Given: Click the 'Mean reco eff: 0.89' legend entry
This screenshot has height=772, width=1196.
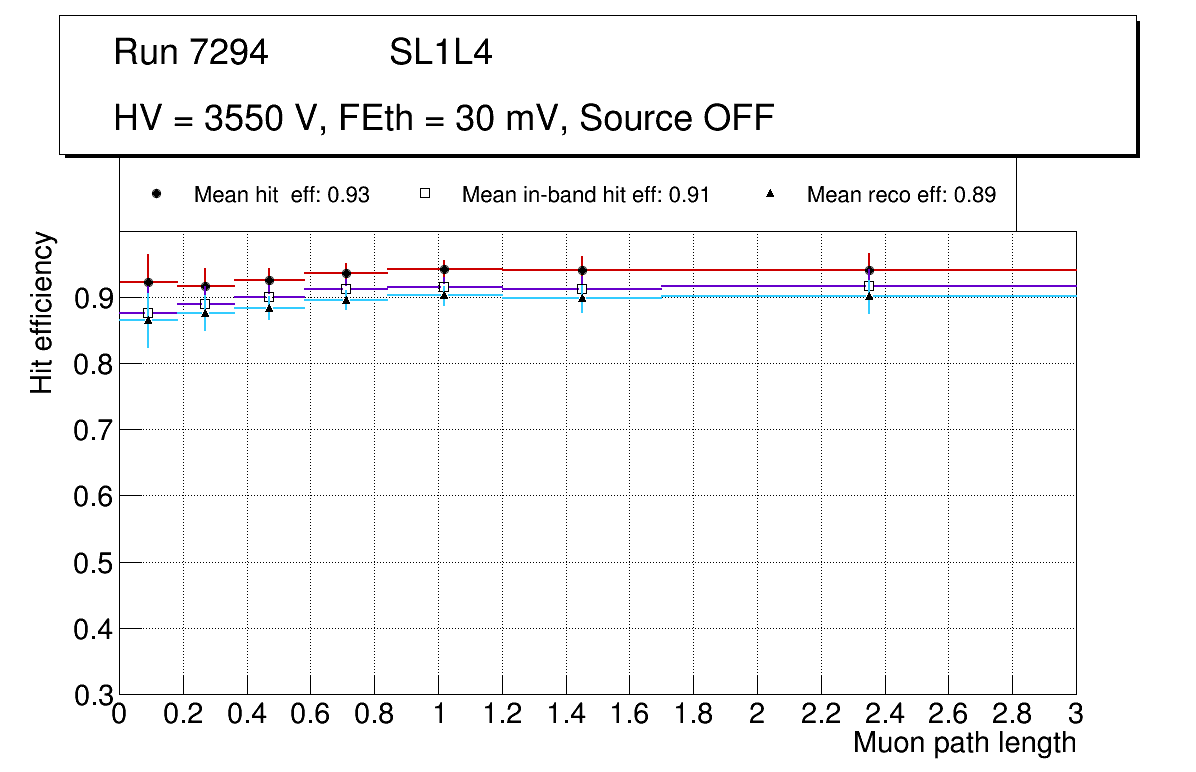Looking at the screenshot, I should [x=901, y=195].
